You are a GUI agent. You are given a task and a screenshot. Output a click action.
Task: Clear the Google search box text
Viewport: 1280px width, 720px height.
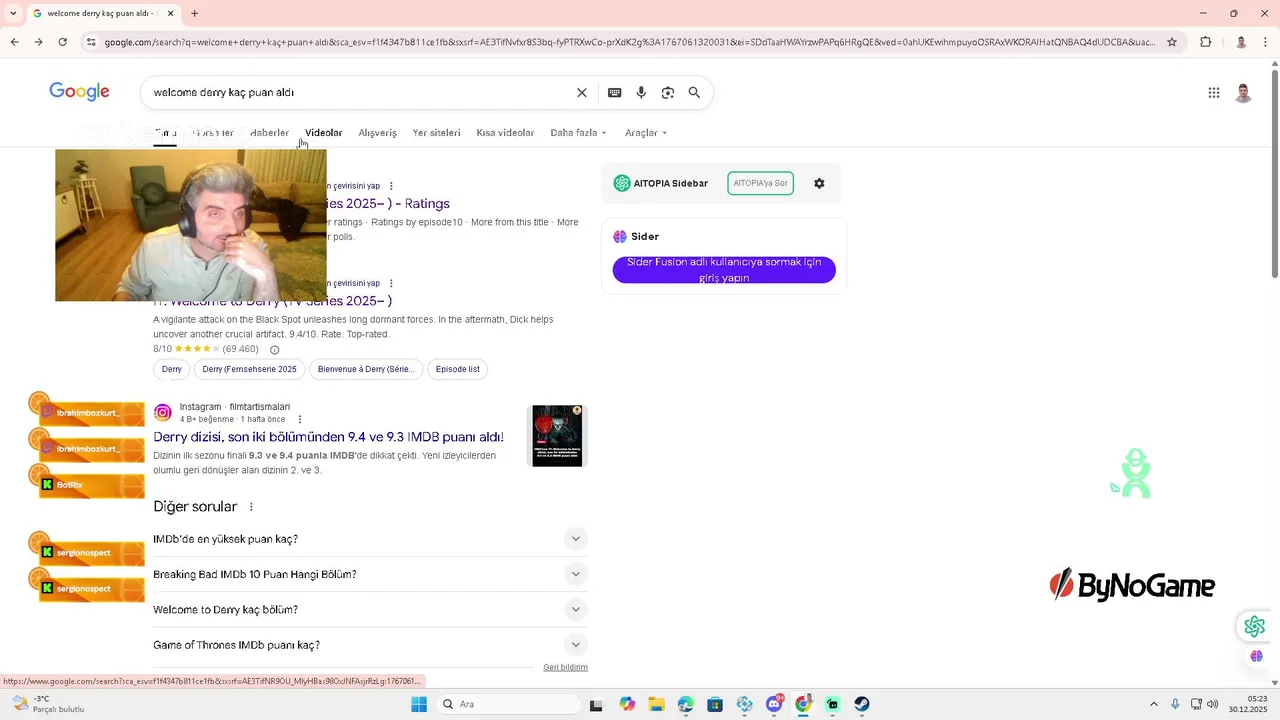(582, 92)
